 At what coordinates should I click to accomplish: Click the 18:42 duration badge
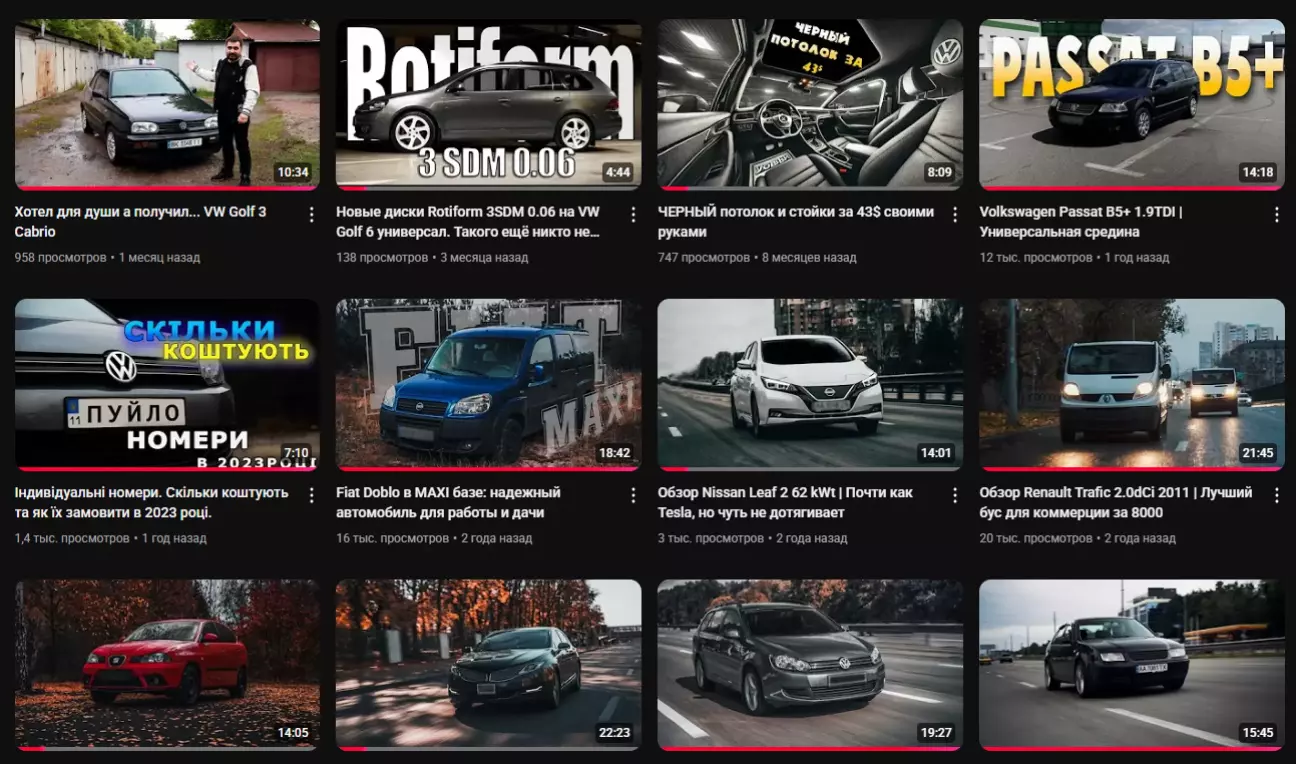tap(614, 453)
